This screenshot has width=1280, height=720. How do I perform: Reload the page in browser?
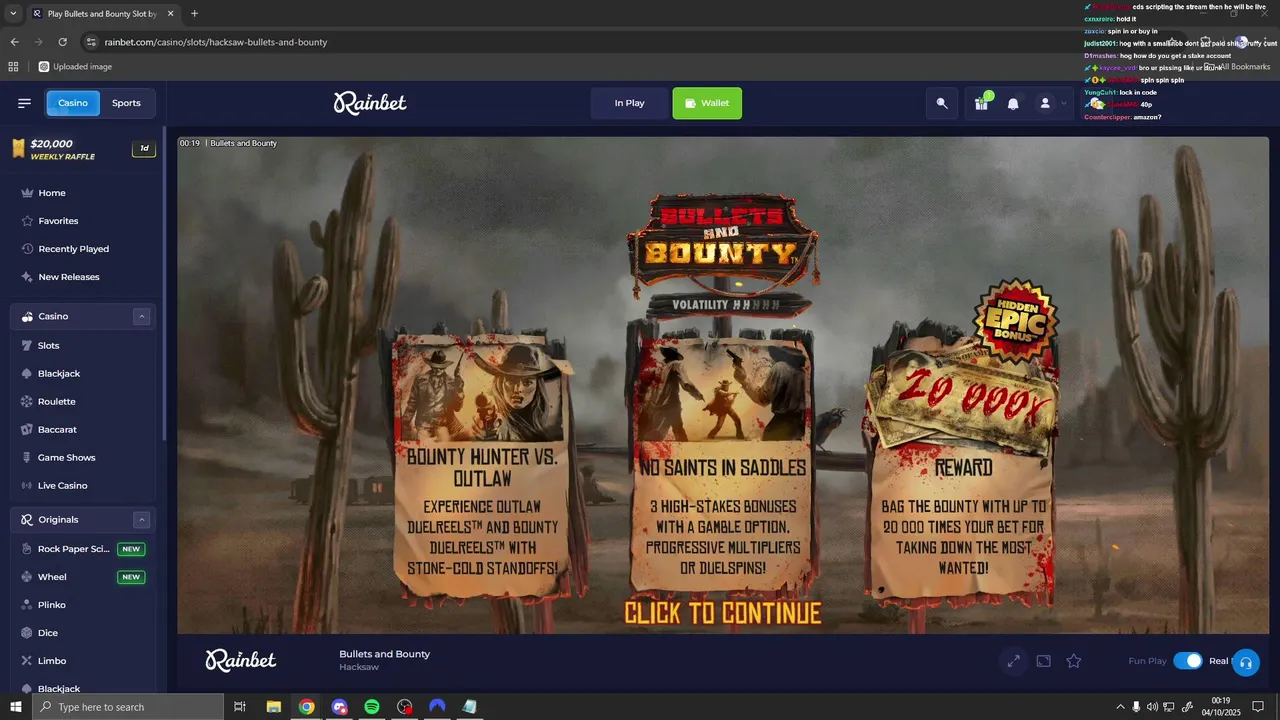coord(62,42)
